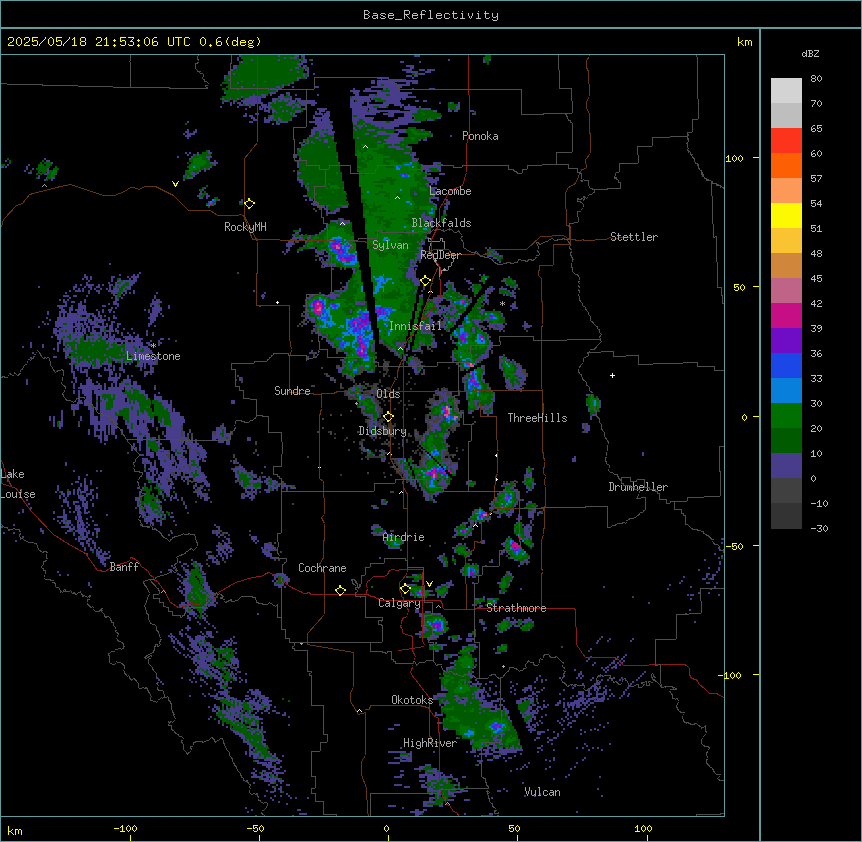Select the Lacombe city label
862x842 pixels.
[x=450, y=191]
